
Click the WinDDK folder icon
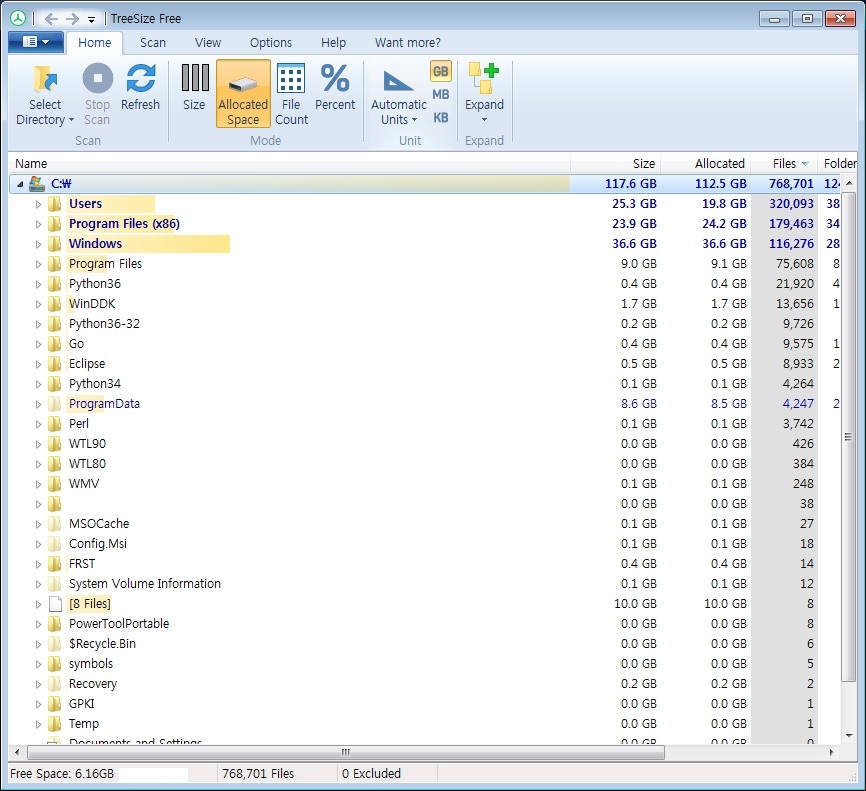coord(55,304)
